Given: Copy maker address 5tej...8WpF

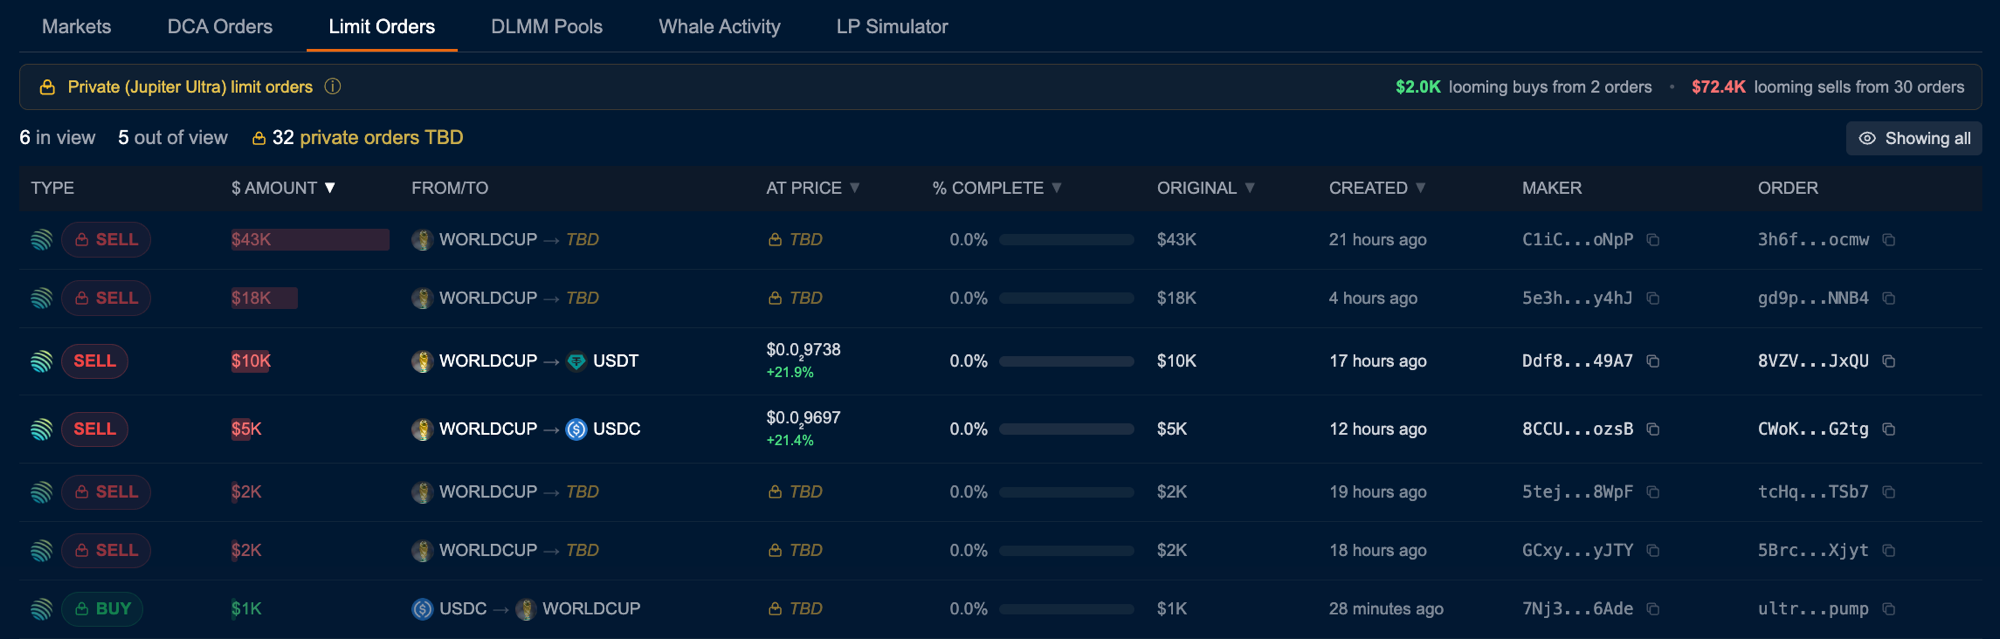Looking at the screenshot, I should click(x=1653, y=492).
